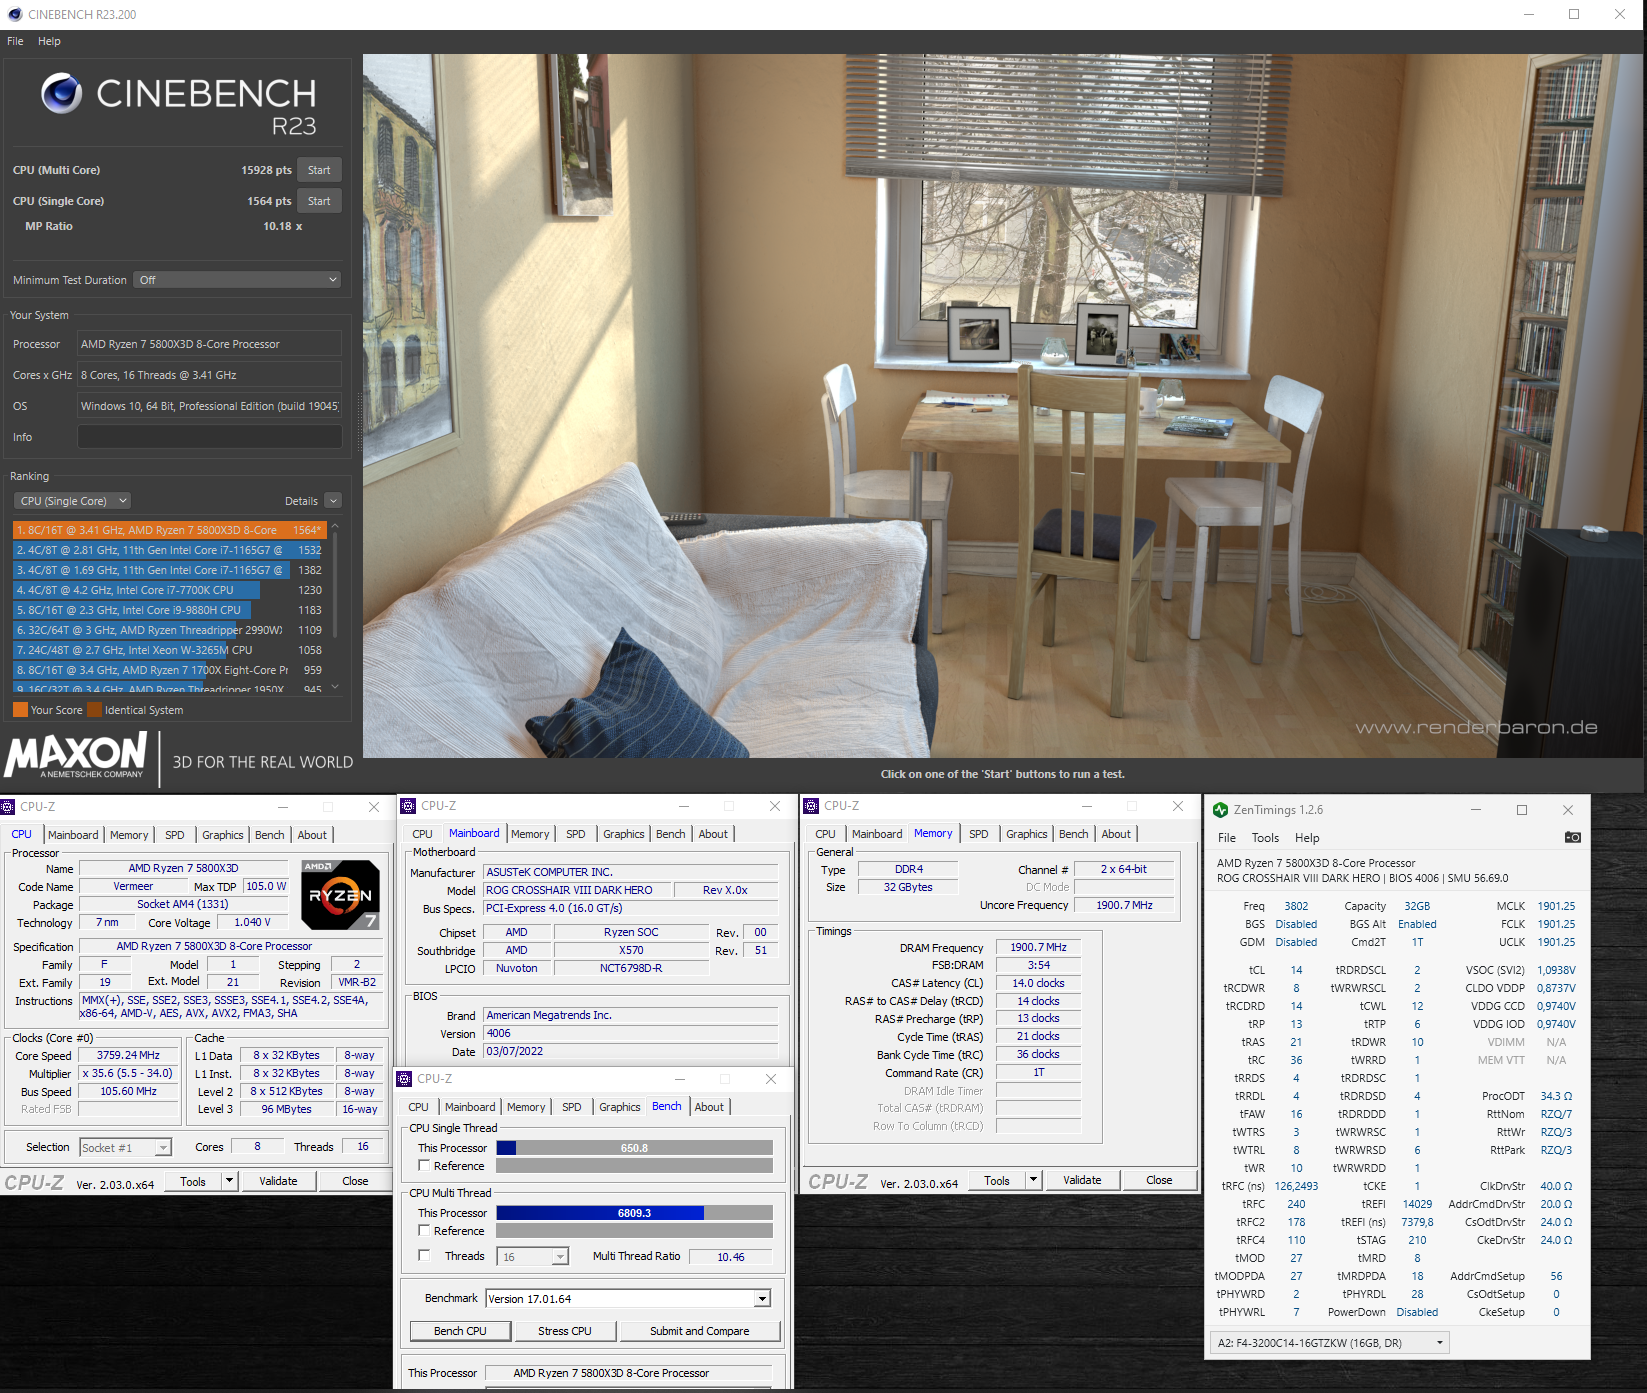Enable the Threads checkbox in CPU-Z Bench
1647x1393 pixels.
pyautogui.click(x=424, y=1255)
